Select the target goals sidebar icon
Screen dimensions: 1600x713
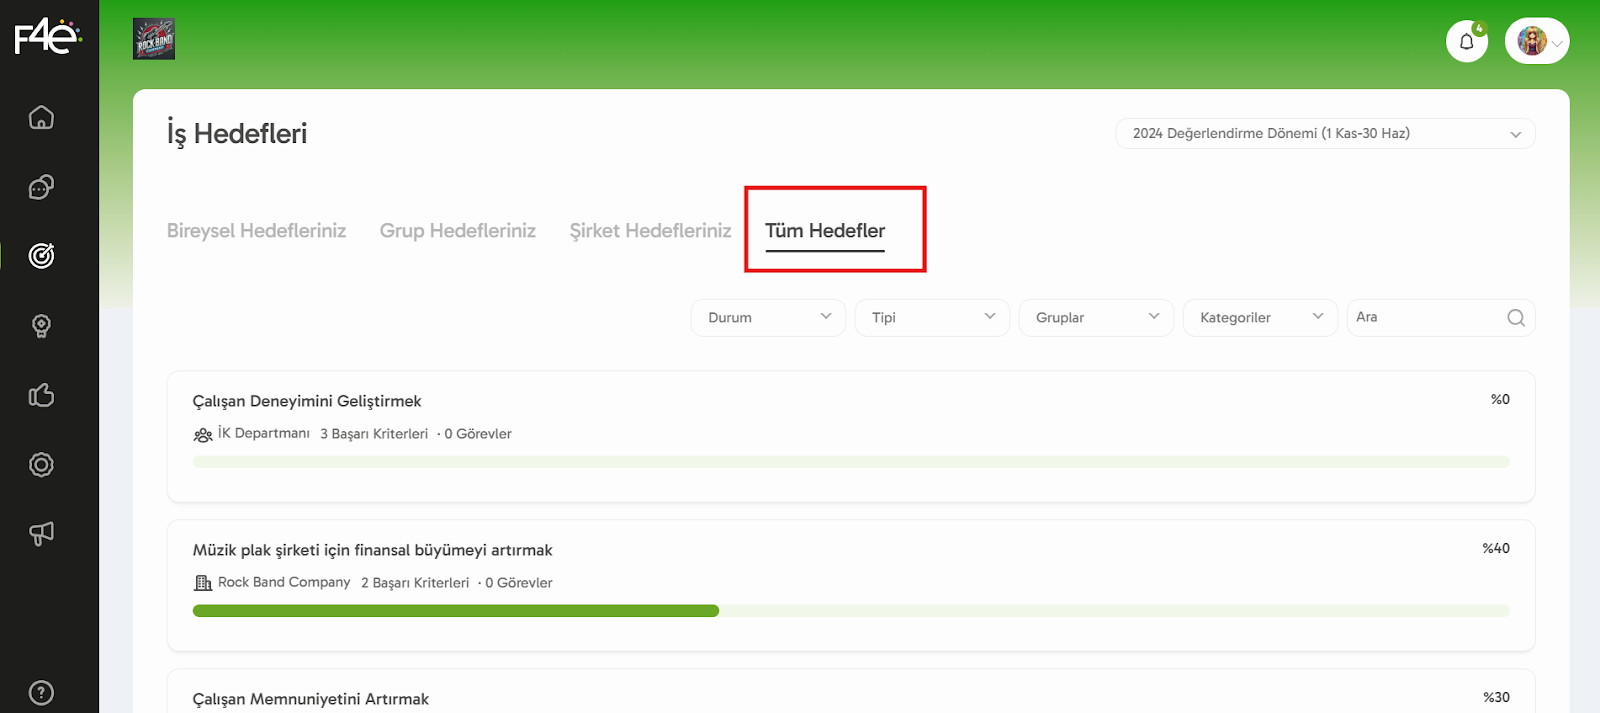tap(41, 256)
